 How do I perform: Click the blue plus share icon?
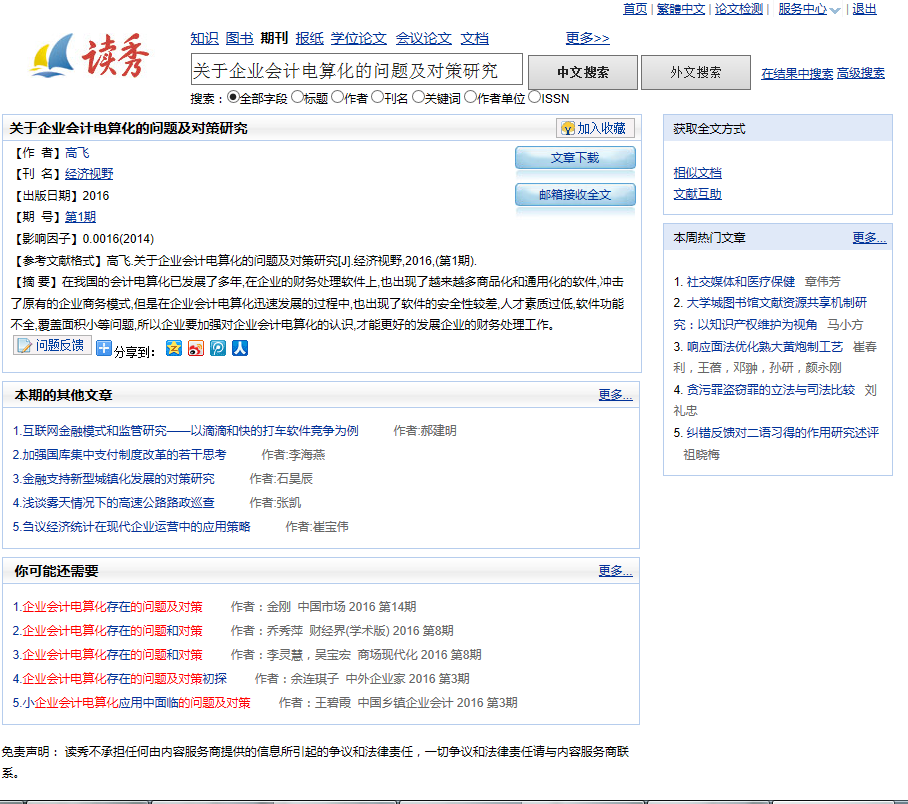(x=103, y=348)
